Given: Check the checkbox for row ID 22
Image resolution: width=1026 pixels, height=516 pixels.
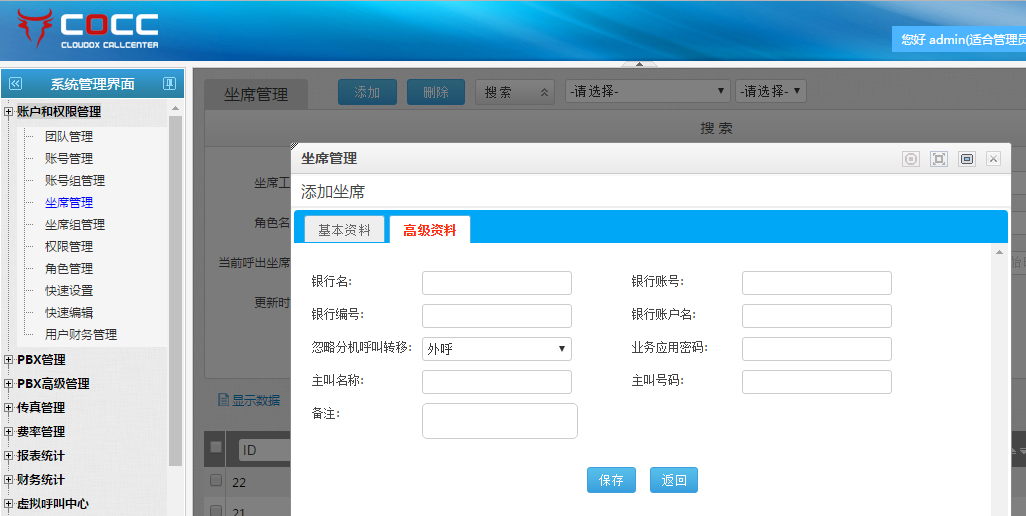Looking at the screenshot, I should coord(215,481).
